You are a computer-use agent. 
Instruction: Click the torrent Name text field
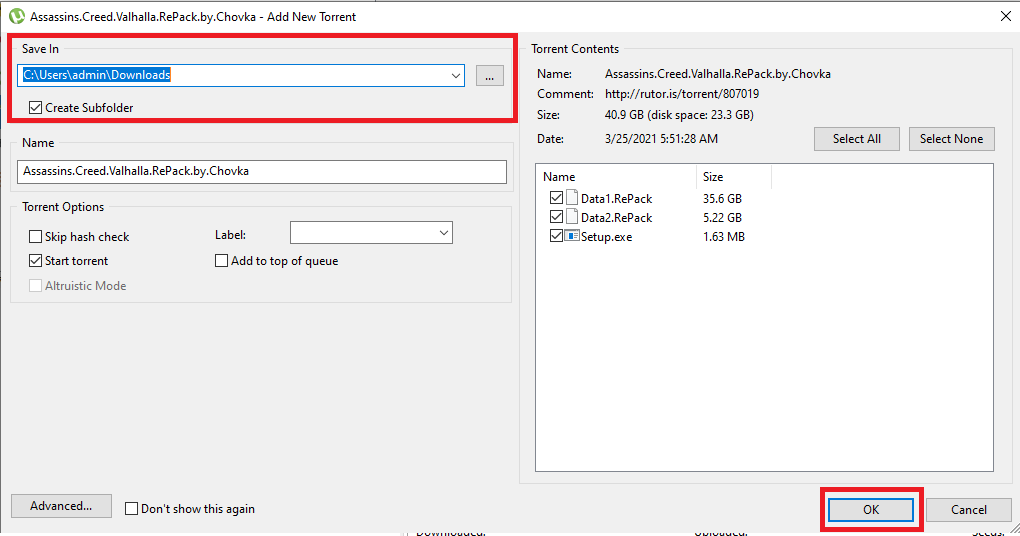click(x=262, y=172)
